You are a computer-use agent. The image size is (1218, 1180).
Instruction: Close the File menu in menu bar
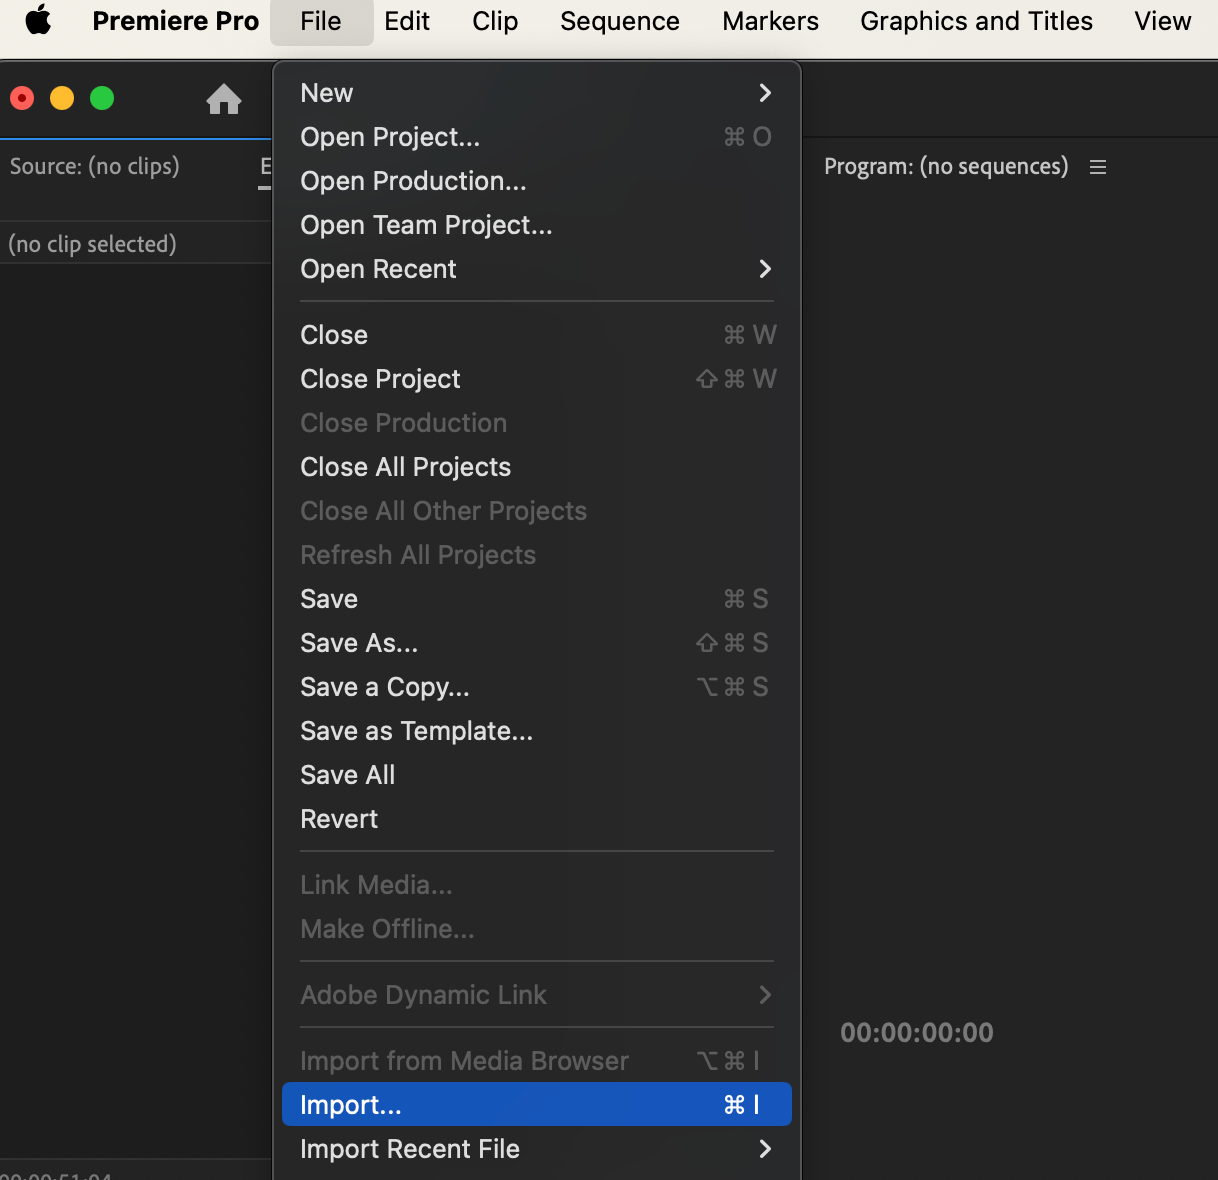(x=321, y=22)
